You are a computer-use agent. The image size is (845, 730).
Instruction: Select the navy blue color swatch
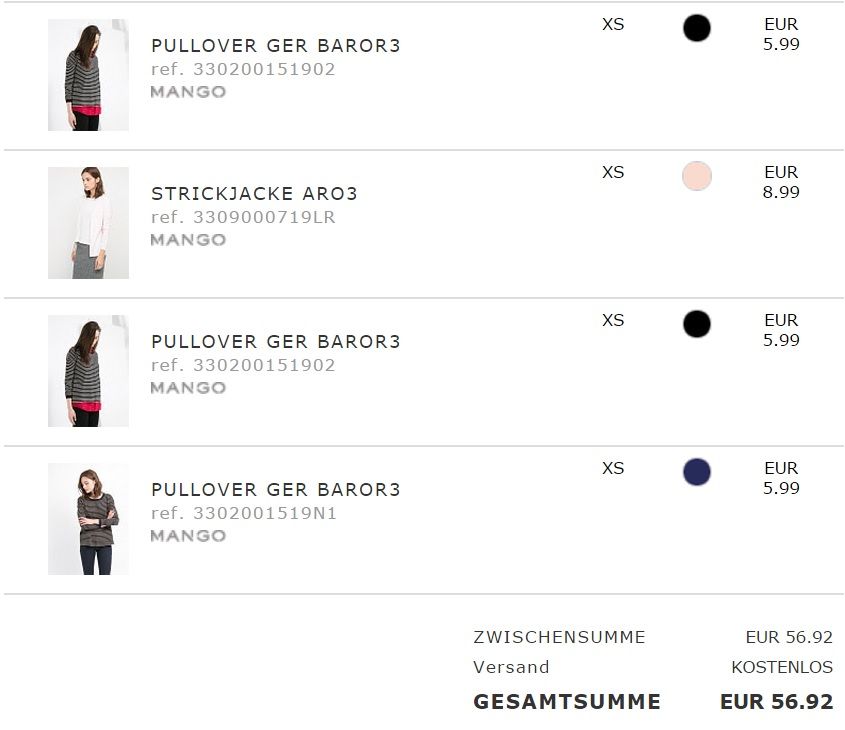point(697,472)
